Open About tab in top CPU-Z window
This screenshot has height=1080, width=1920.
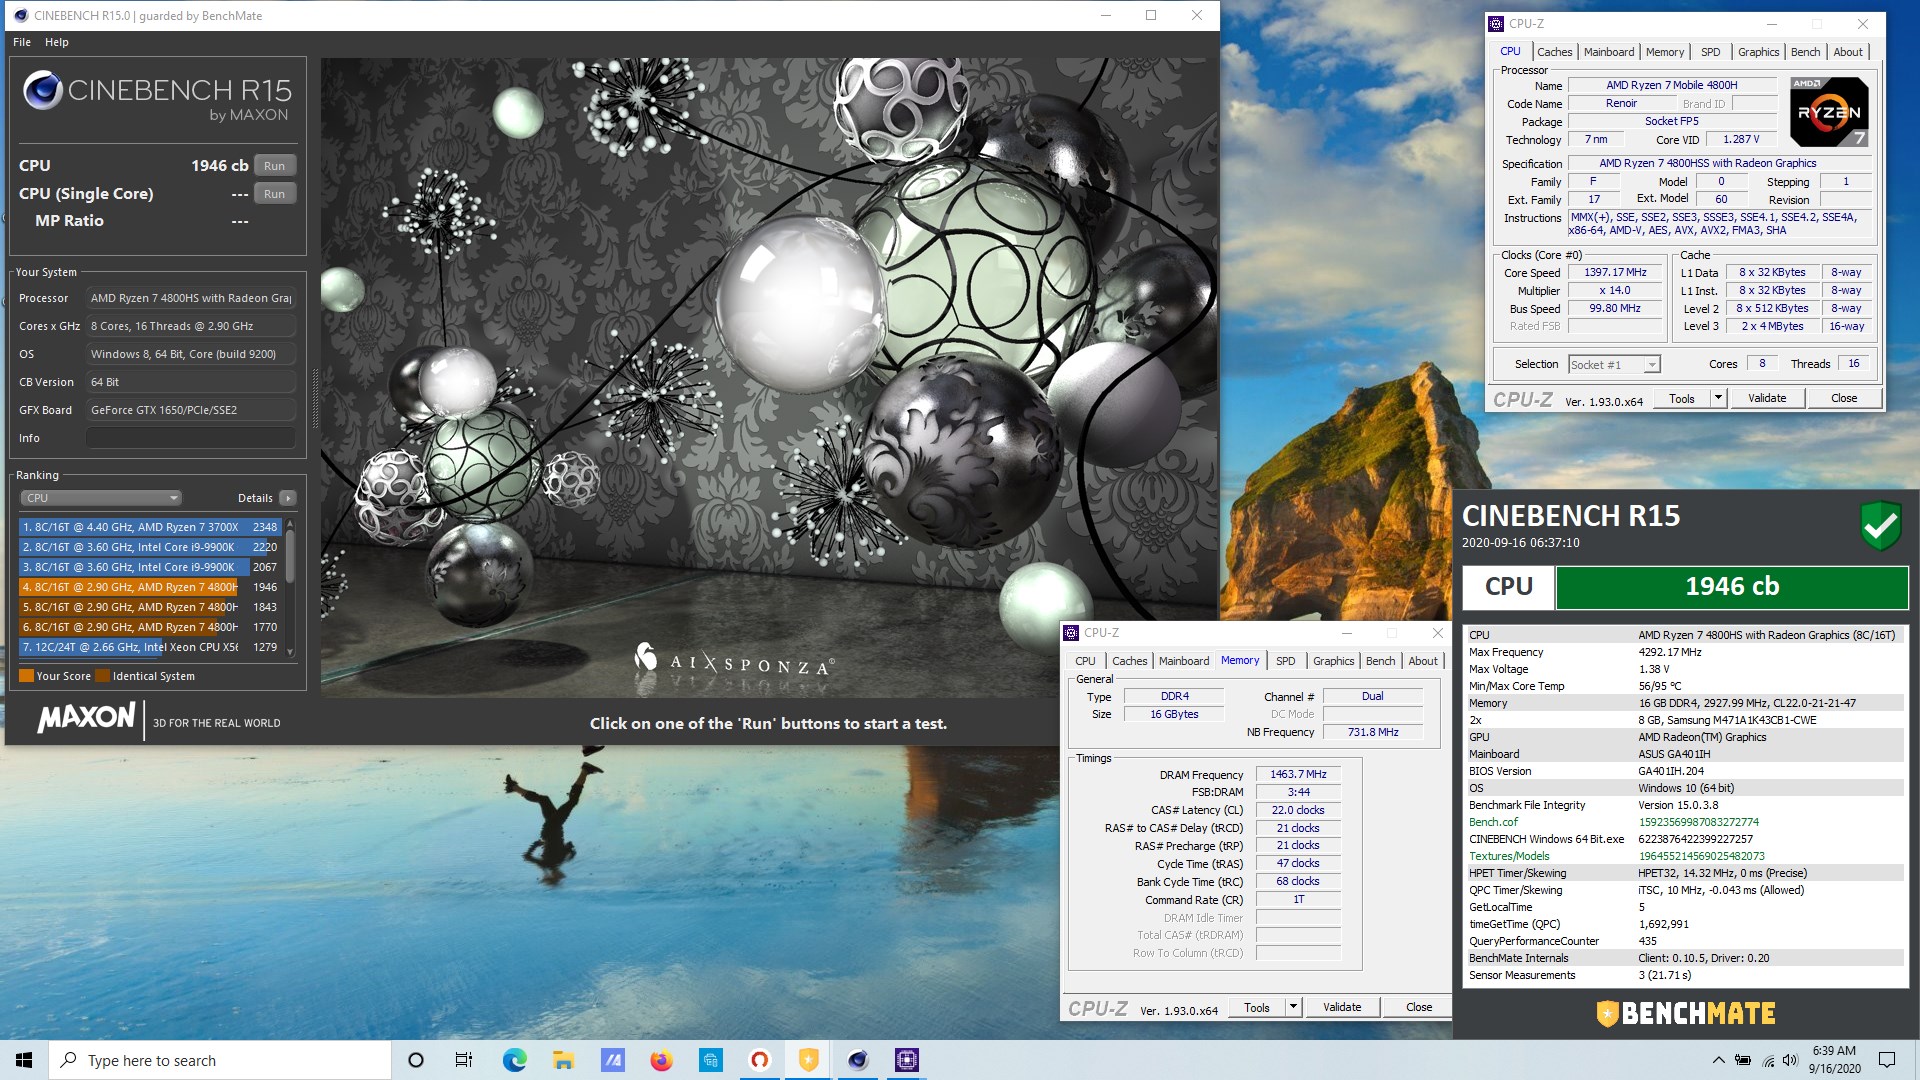point(1848,52)
